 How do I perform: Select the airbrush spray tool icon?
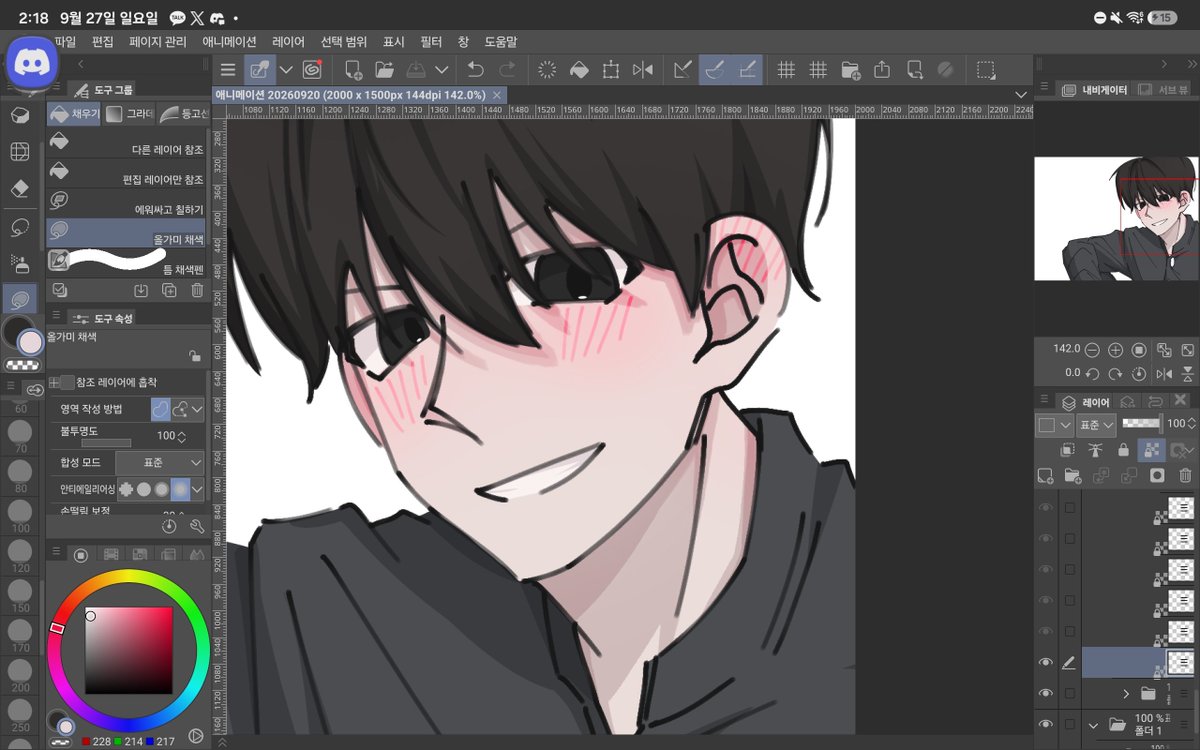[19, 263]
